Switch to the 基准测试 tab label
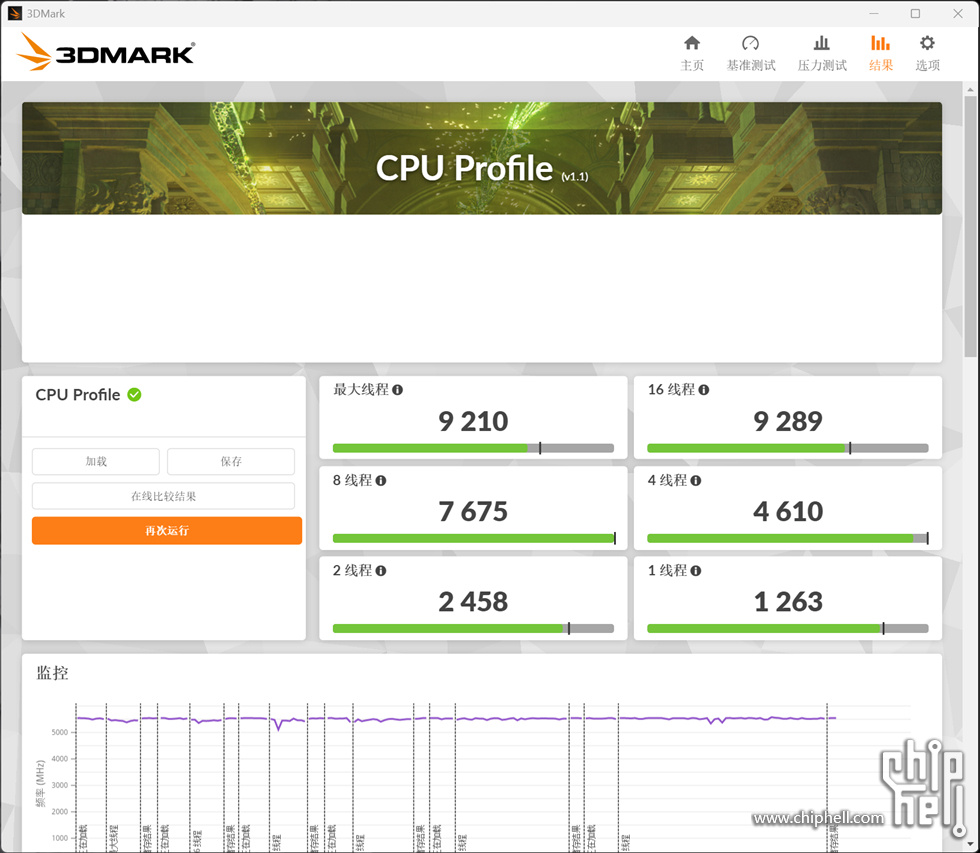The image size is (980, 853). (751, 66)
